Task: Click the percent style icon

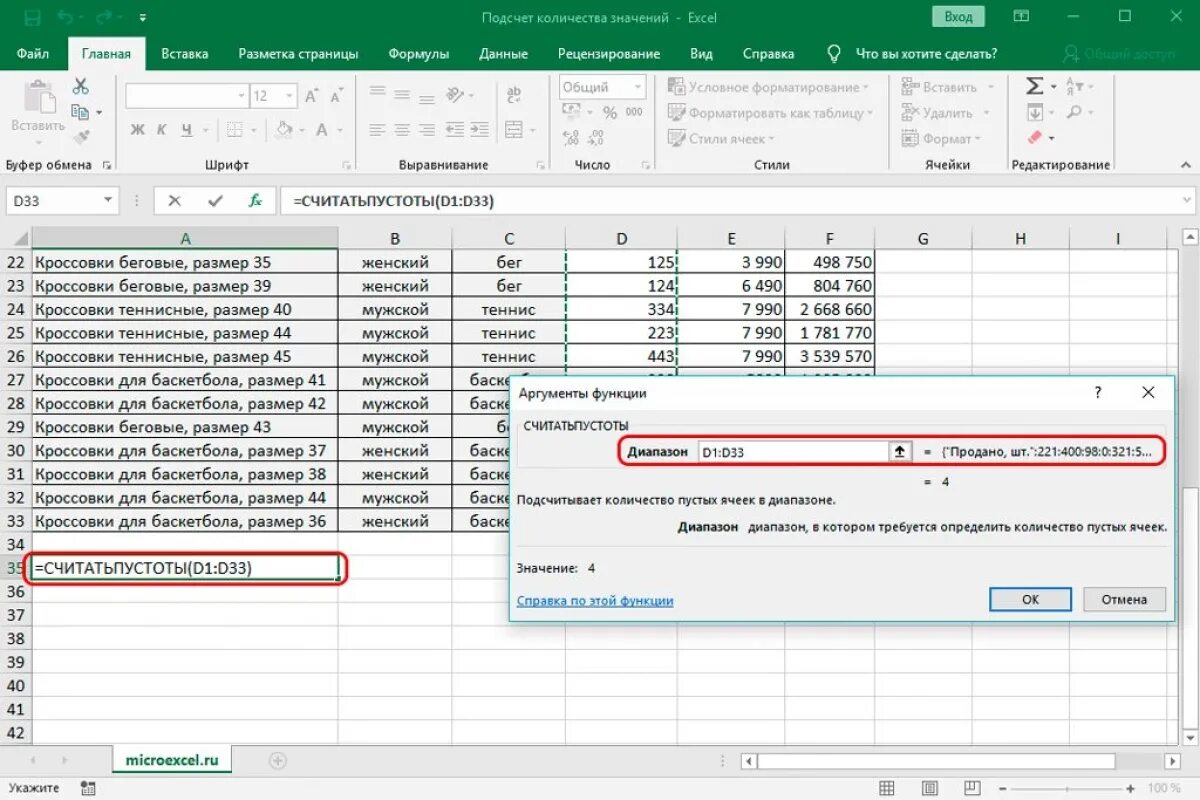Action: point(609,114)
